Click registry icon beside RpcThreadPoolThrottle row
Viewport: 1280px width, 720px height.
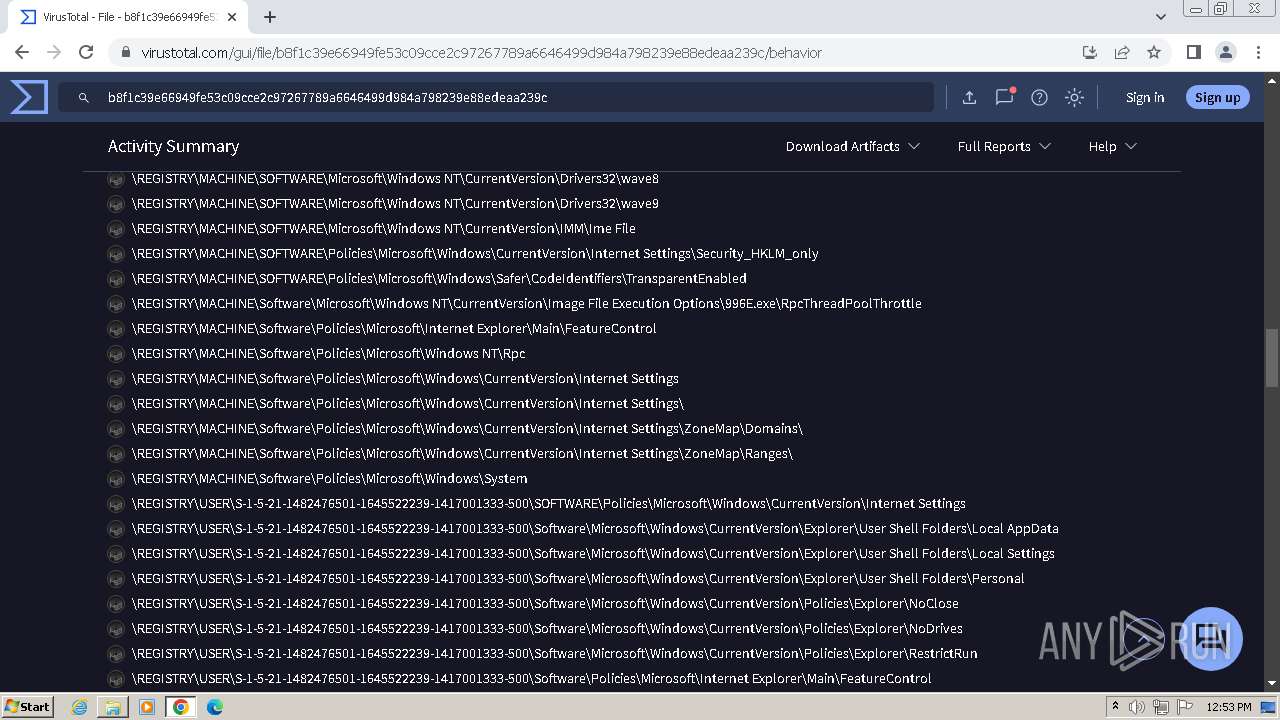coord(116,304)
